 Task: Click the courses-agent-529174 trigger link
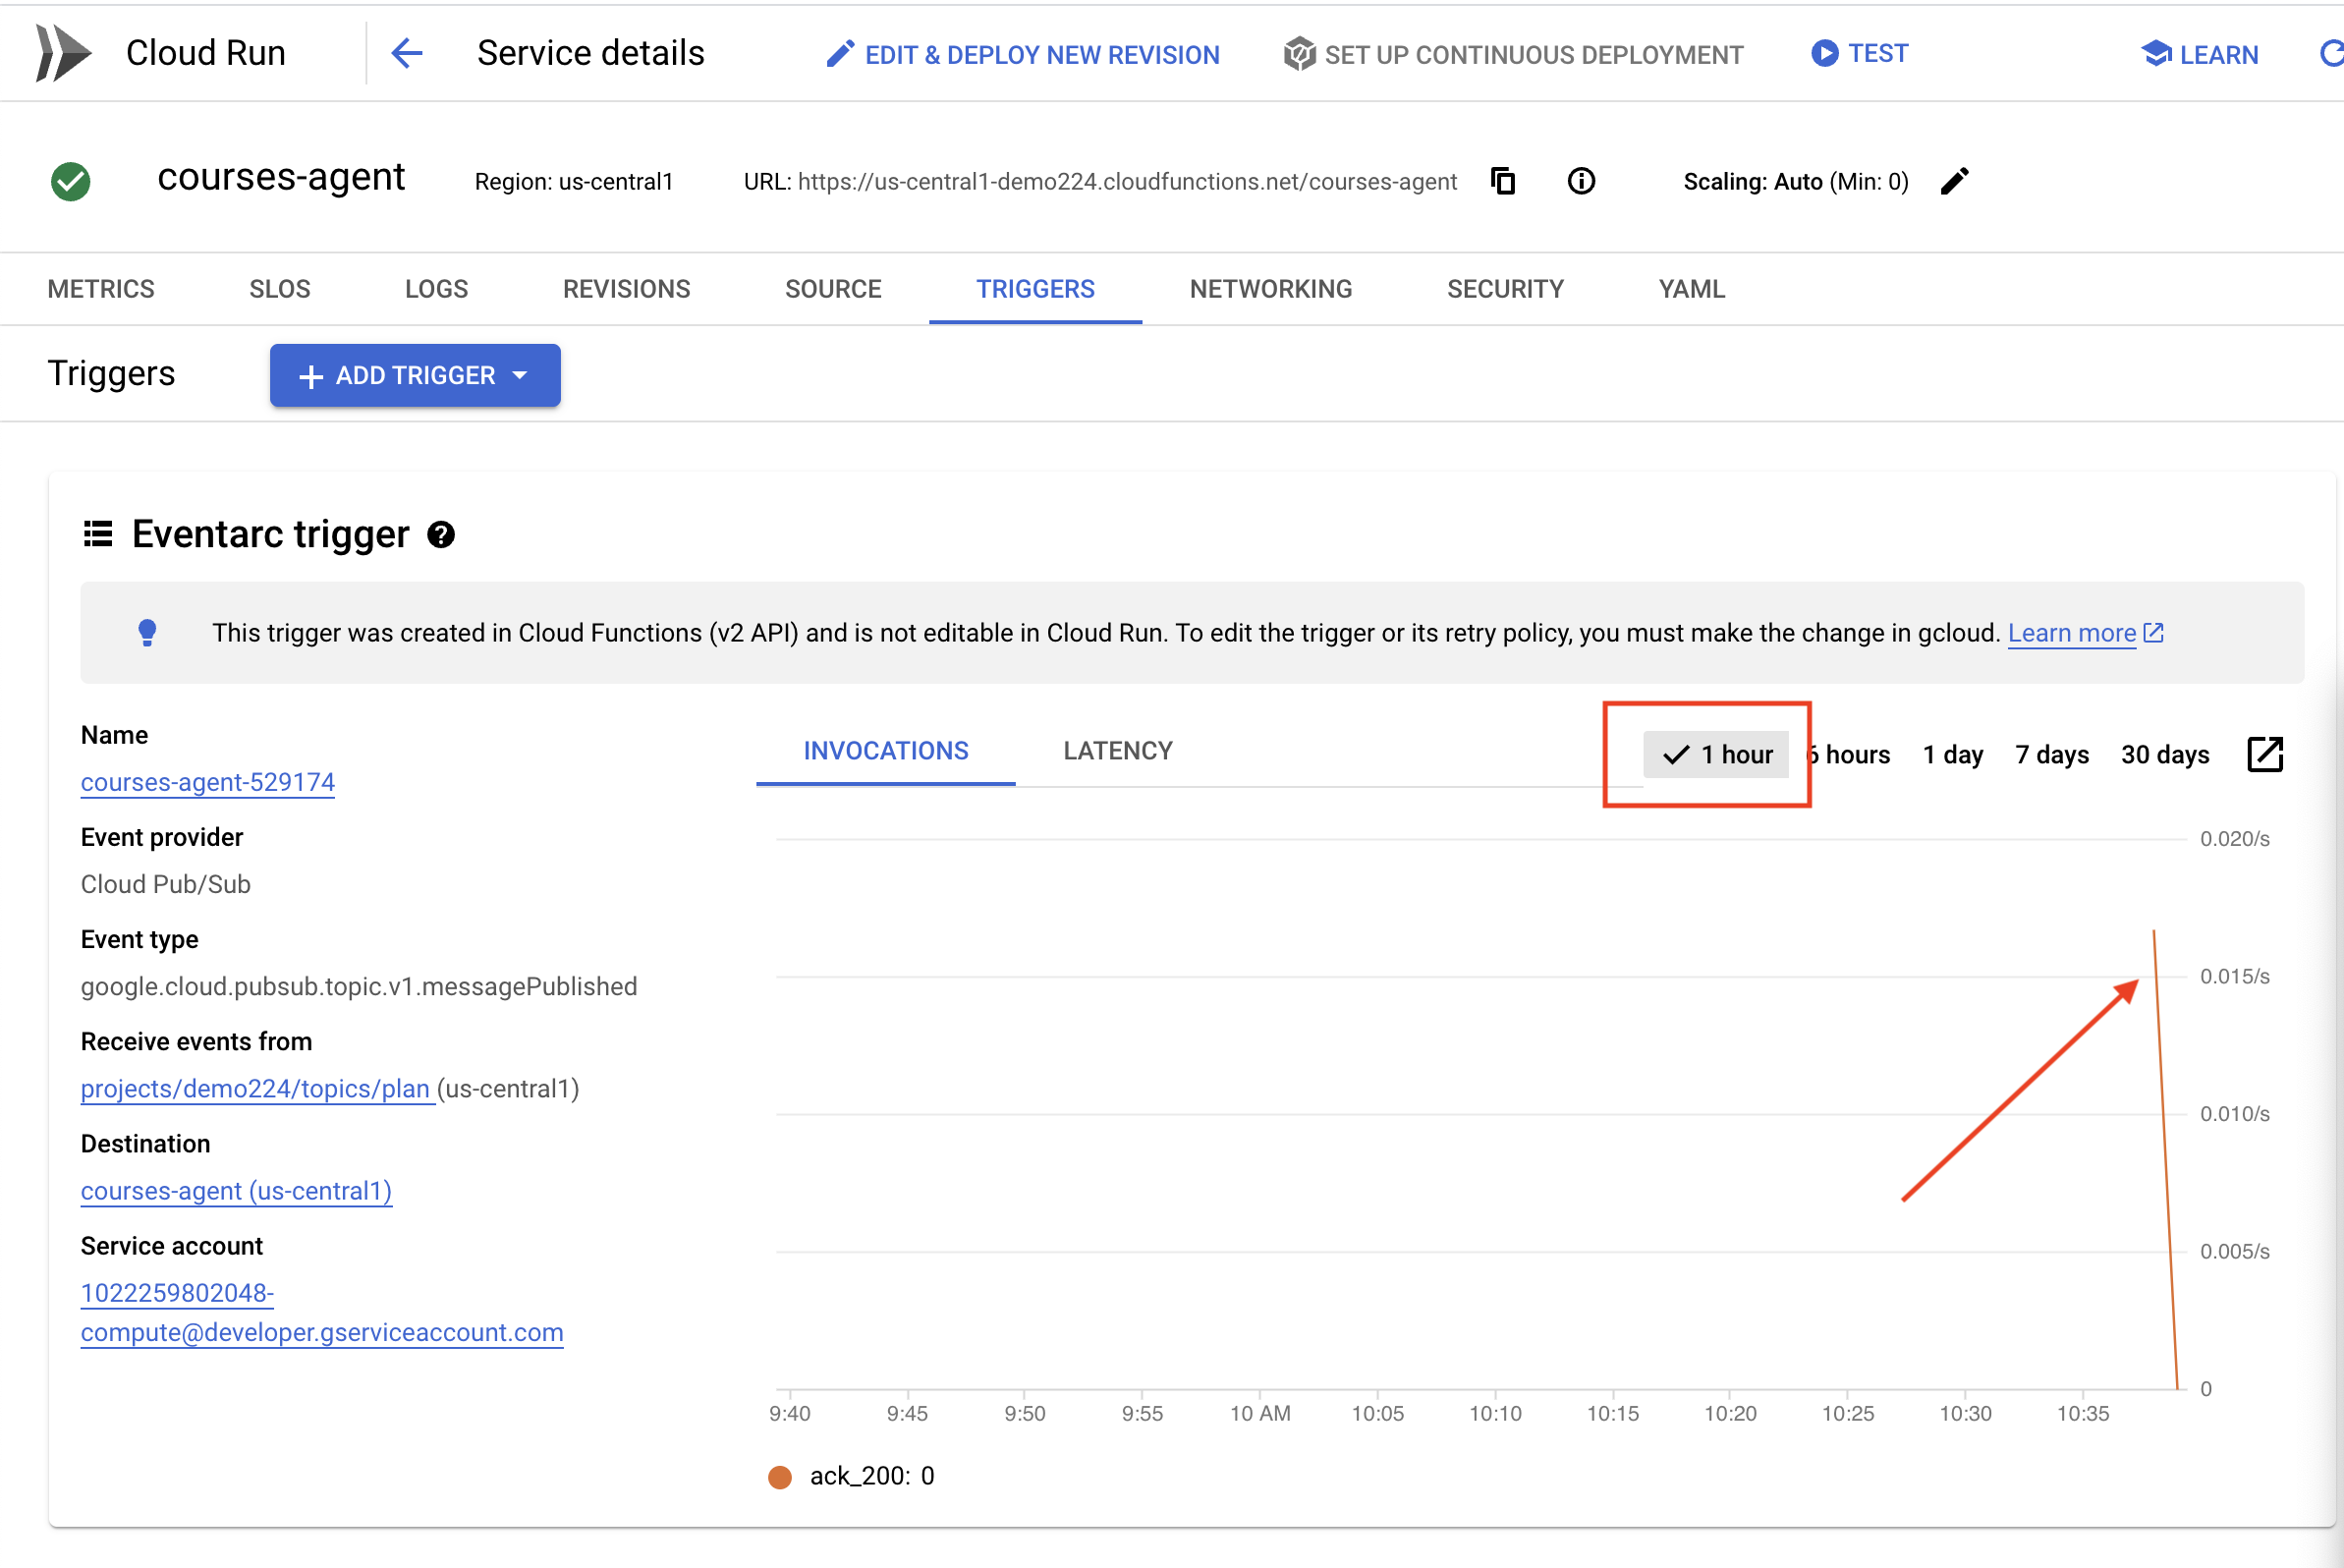tap(208, 782)
